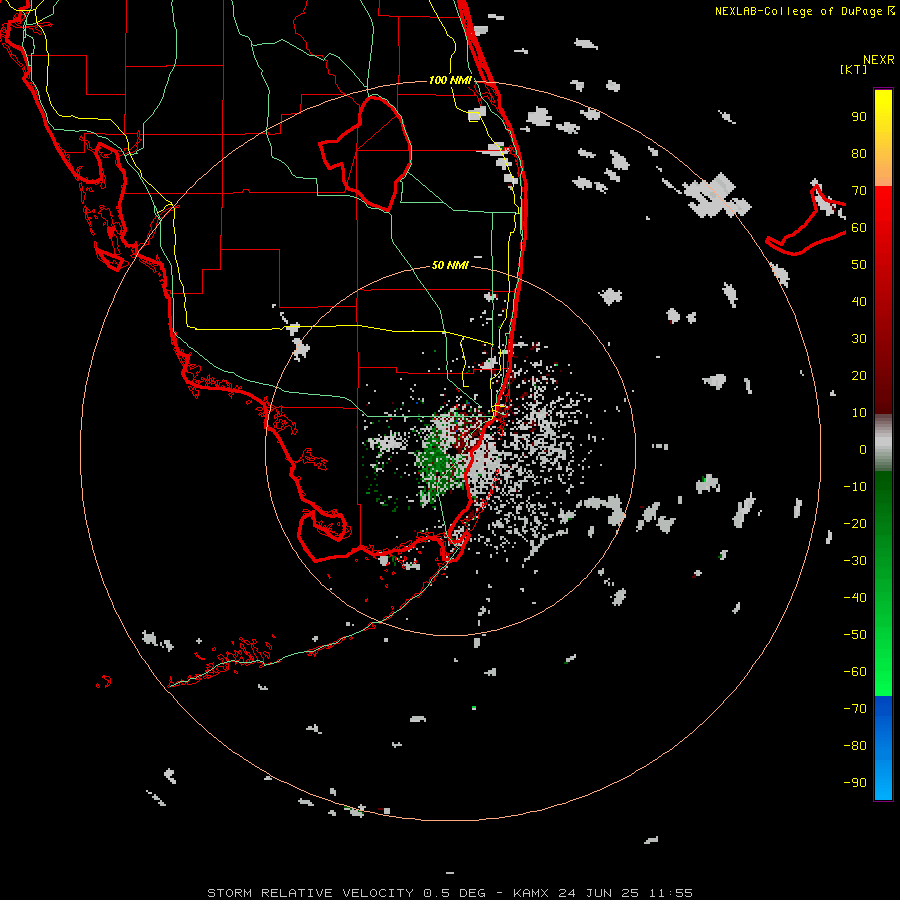Image resolution: width=900 pixels, height=900 pixels.
Task: Click the 50 value on velocity scale
Action: 859,265
